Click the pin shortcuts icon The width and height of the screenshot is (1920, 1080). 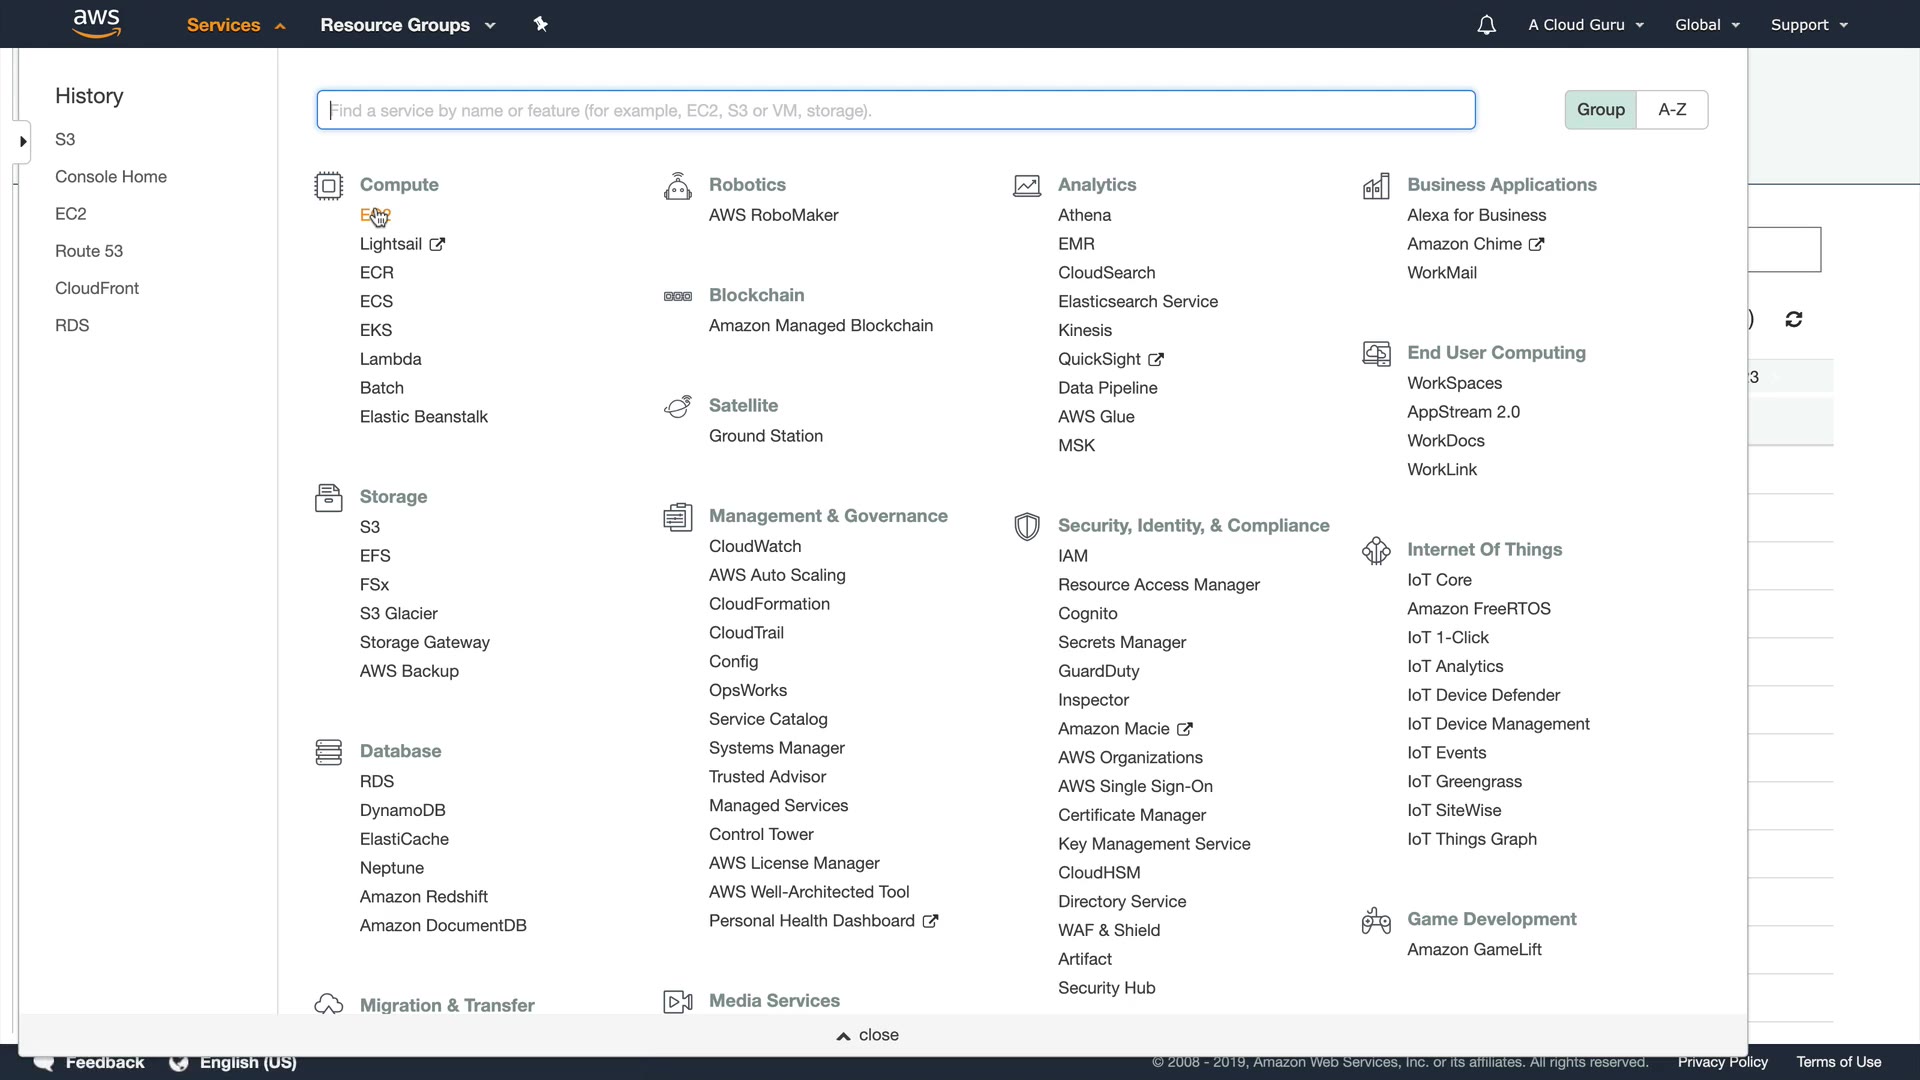tap(541, 24)
